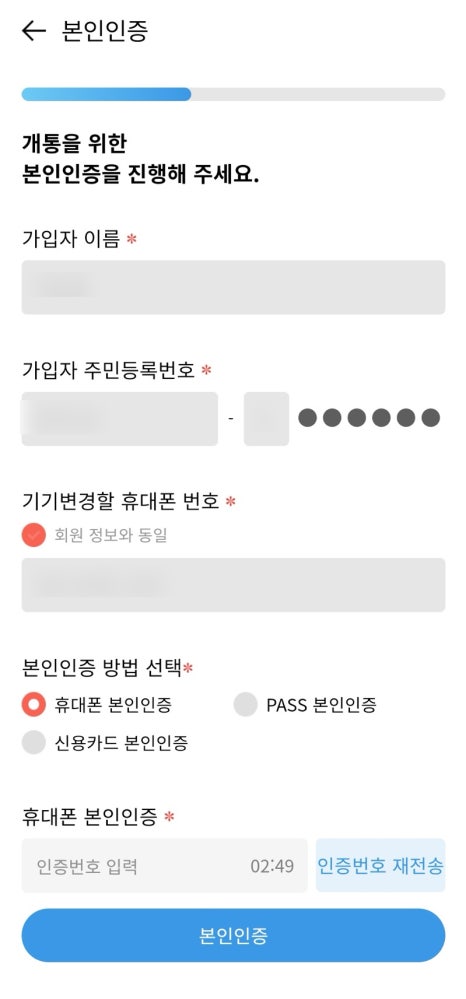The image size is (466, 999).
Task: Click the 인증번호 입력 field
Action: coord(164,865)
